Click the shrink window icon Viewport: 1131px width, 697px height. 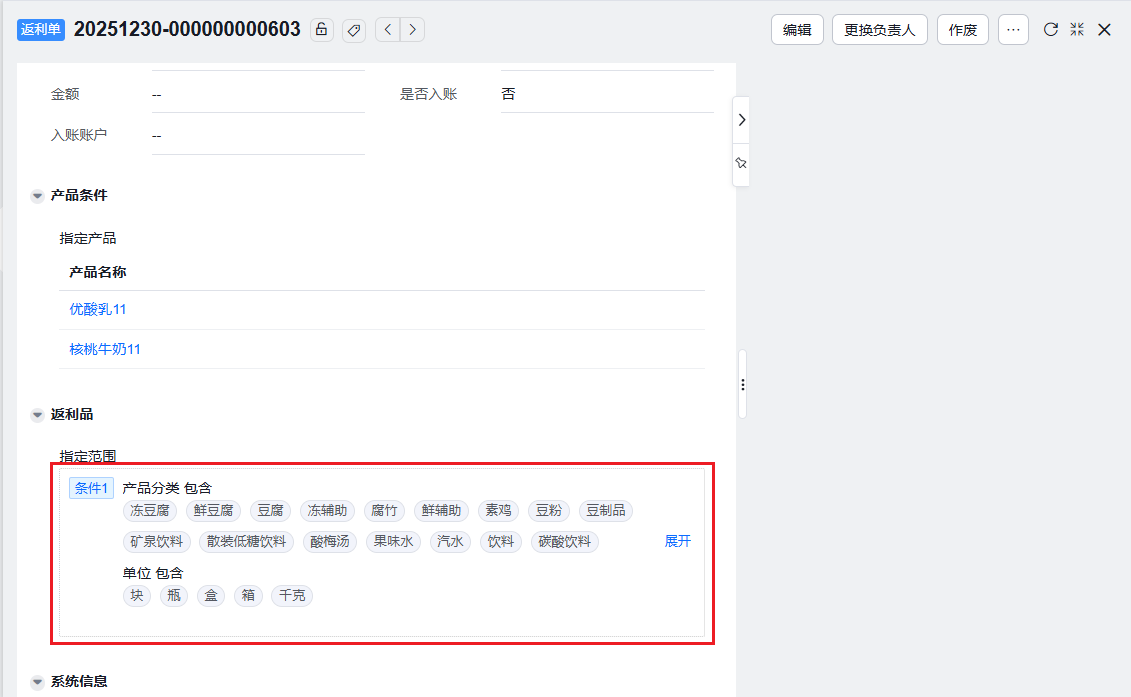click(1077, 30)
